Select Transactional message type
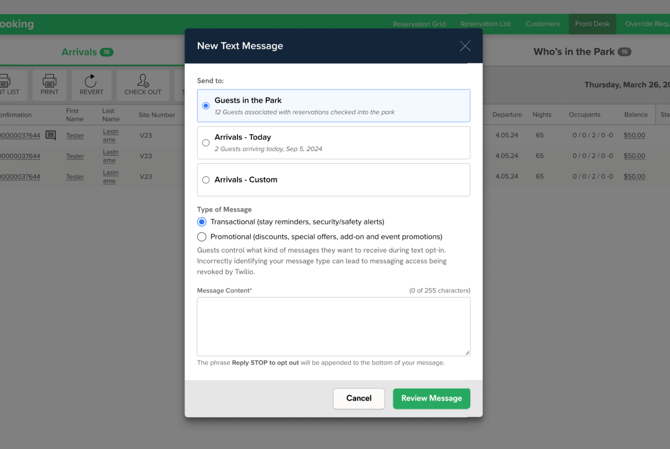This screenshot has height=449, width=670. pyautogui.click(x=202, y=222)
